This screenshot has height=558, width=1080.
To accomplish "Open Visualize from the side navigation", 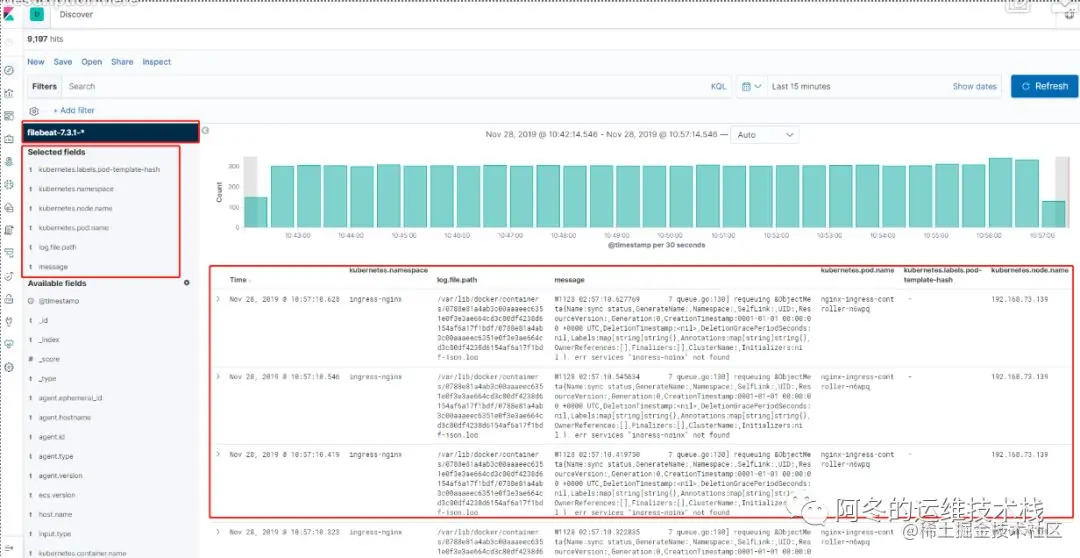I will 9,93.
